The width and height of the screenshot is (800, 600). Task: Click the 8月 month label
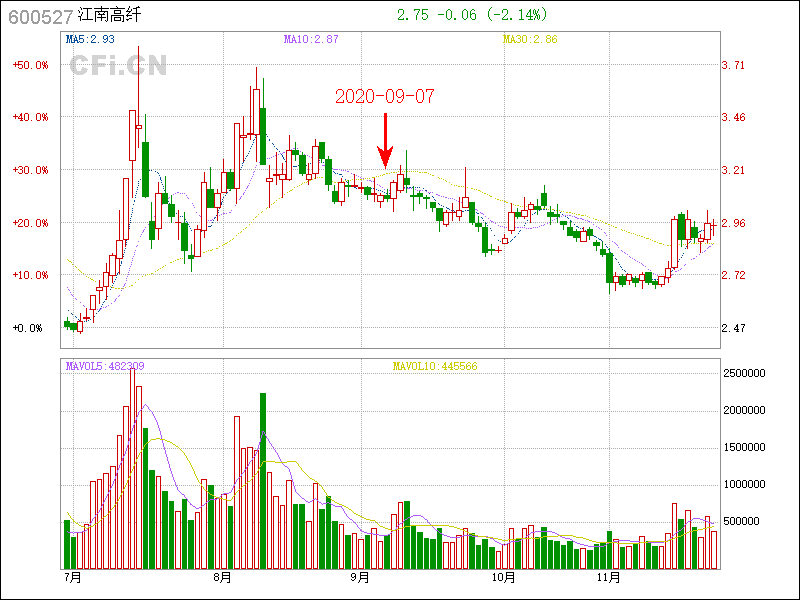click(x=222, y=578)
